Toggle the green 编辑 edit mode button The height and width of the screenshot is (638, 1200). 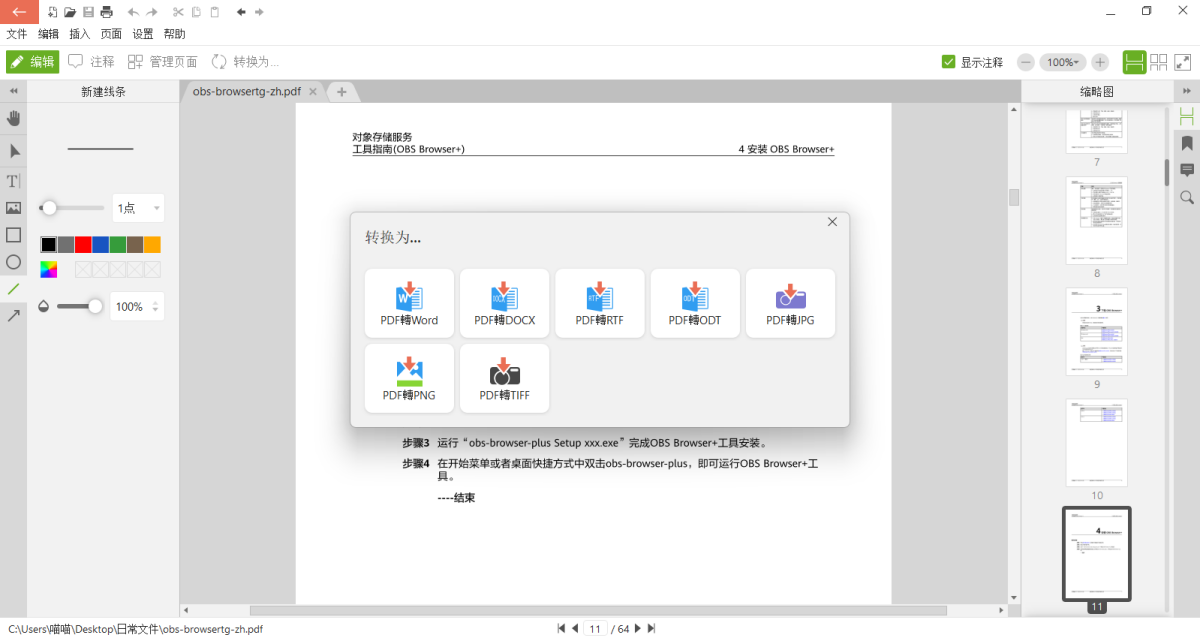[33, 61]
